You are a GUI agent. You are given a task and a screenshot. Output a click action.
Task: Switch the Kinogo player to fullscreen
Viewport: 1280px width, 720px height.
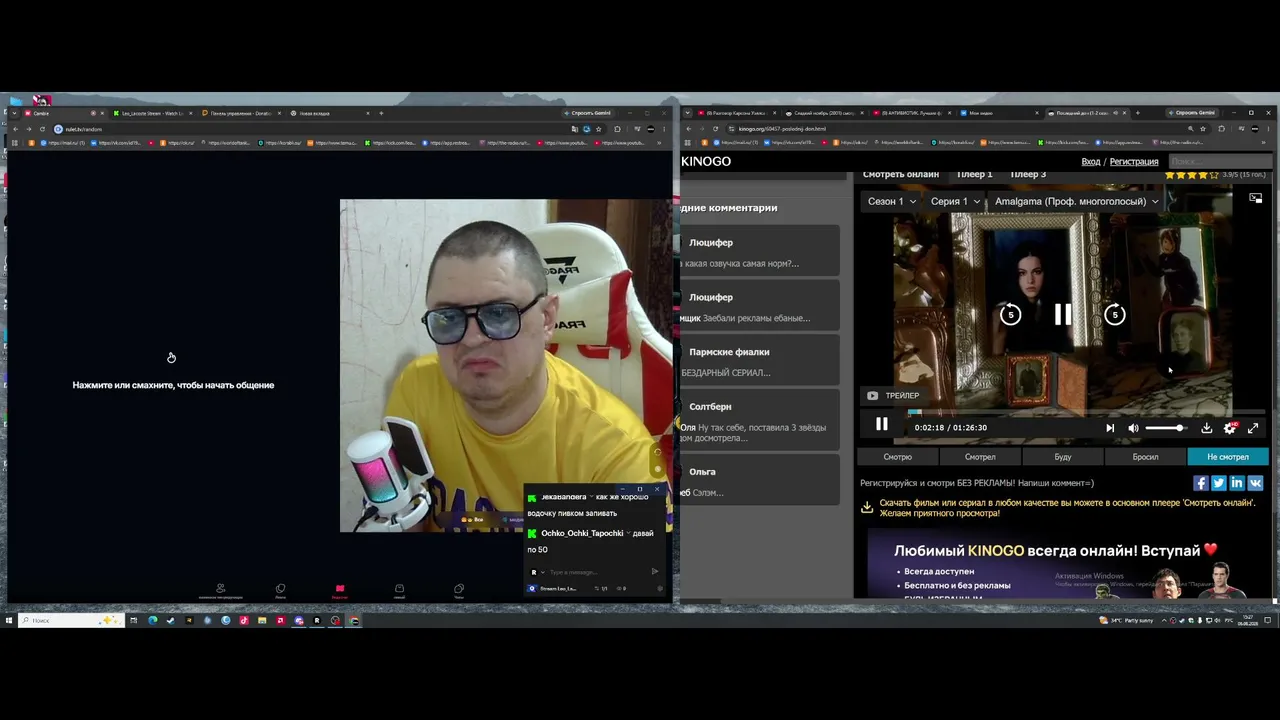click(1253, 428)
